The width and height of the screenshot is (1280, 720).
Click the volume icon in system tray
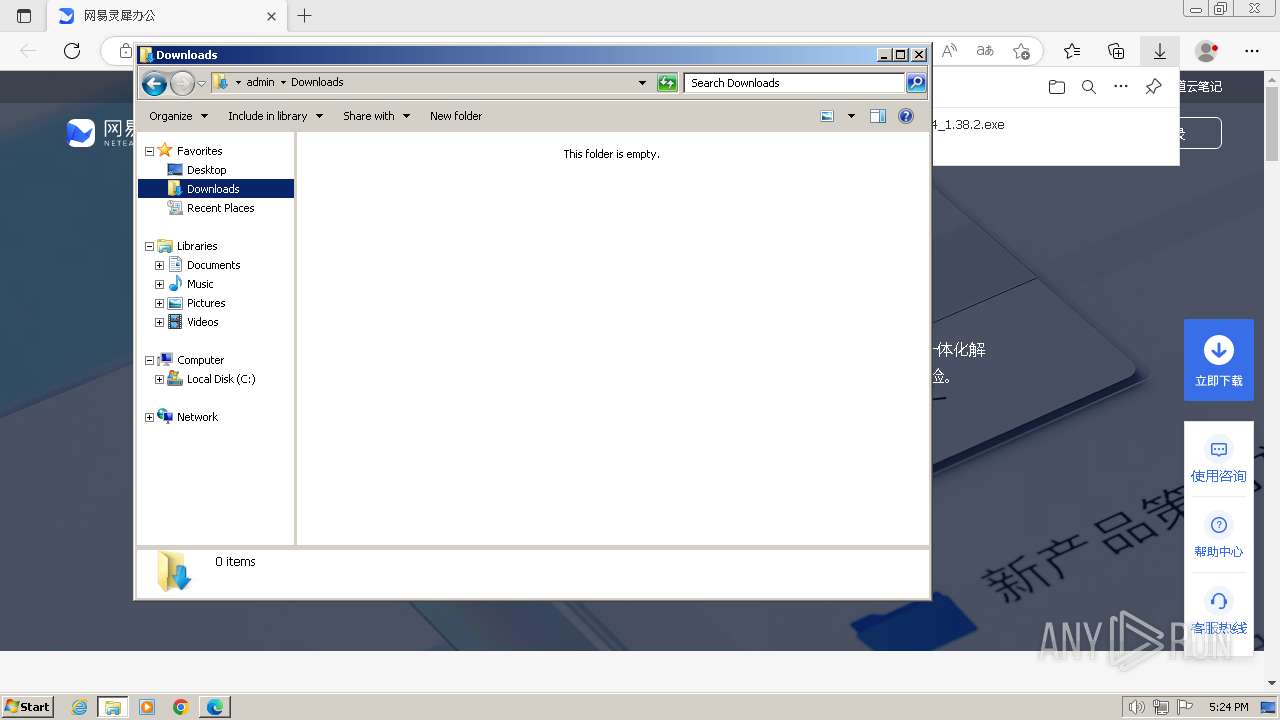tap(1136, 707)
